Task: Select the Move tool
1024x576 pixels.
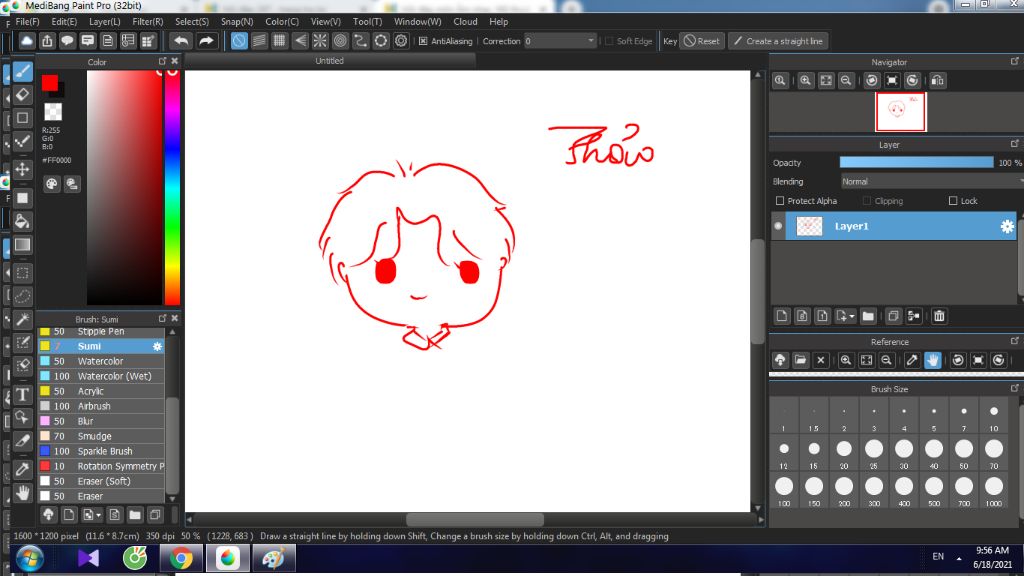Action: pos(22,169)
